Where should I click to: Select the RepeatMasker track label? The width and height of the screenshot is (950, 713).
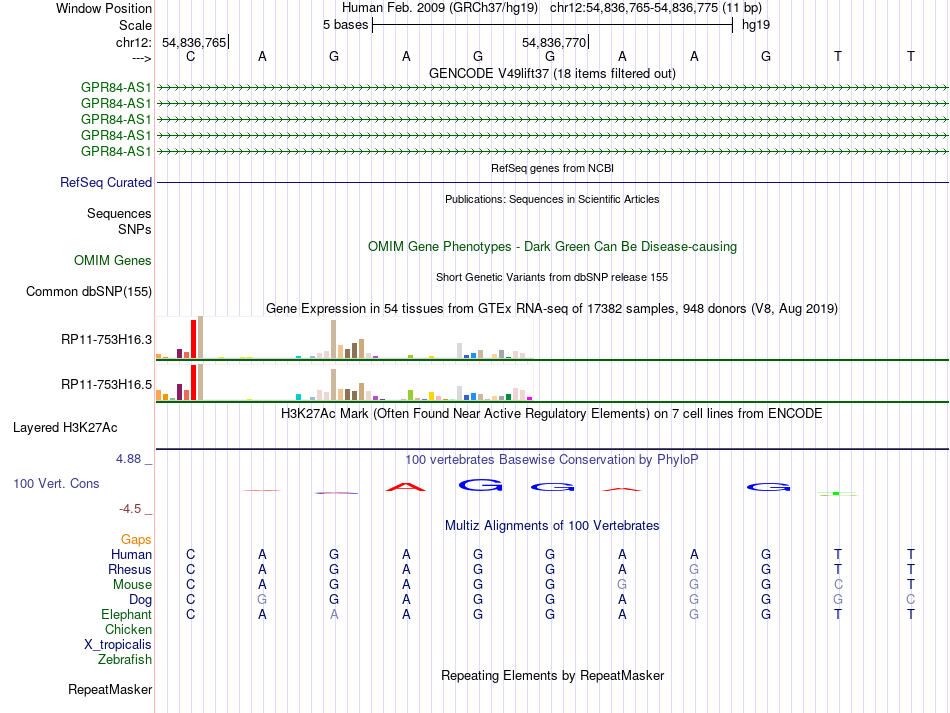click(110, 689)
